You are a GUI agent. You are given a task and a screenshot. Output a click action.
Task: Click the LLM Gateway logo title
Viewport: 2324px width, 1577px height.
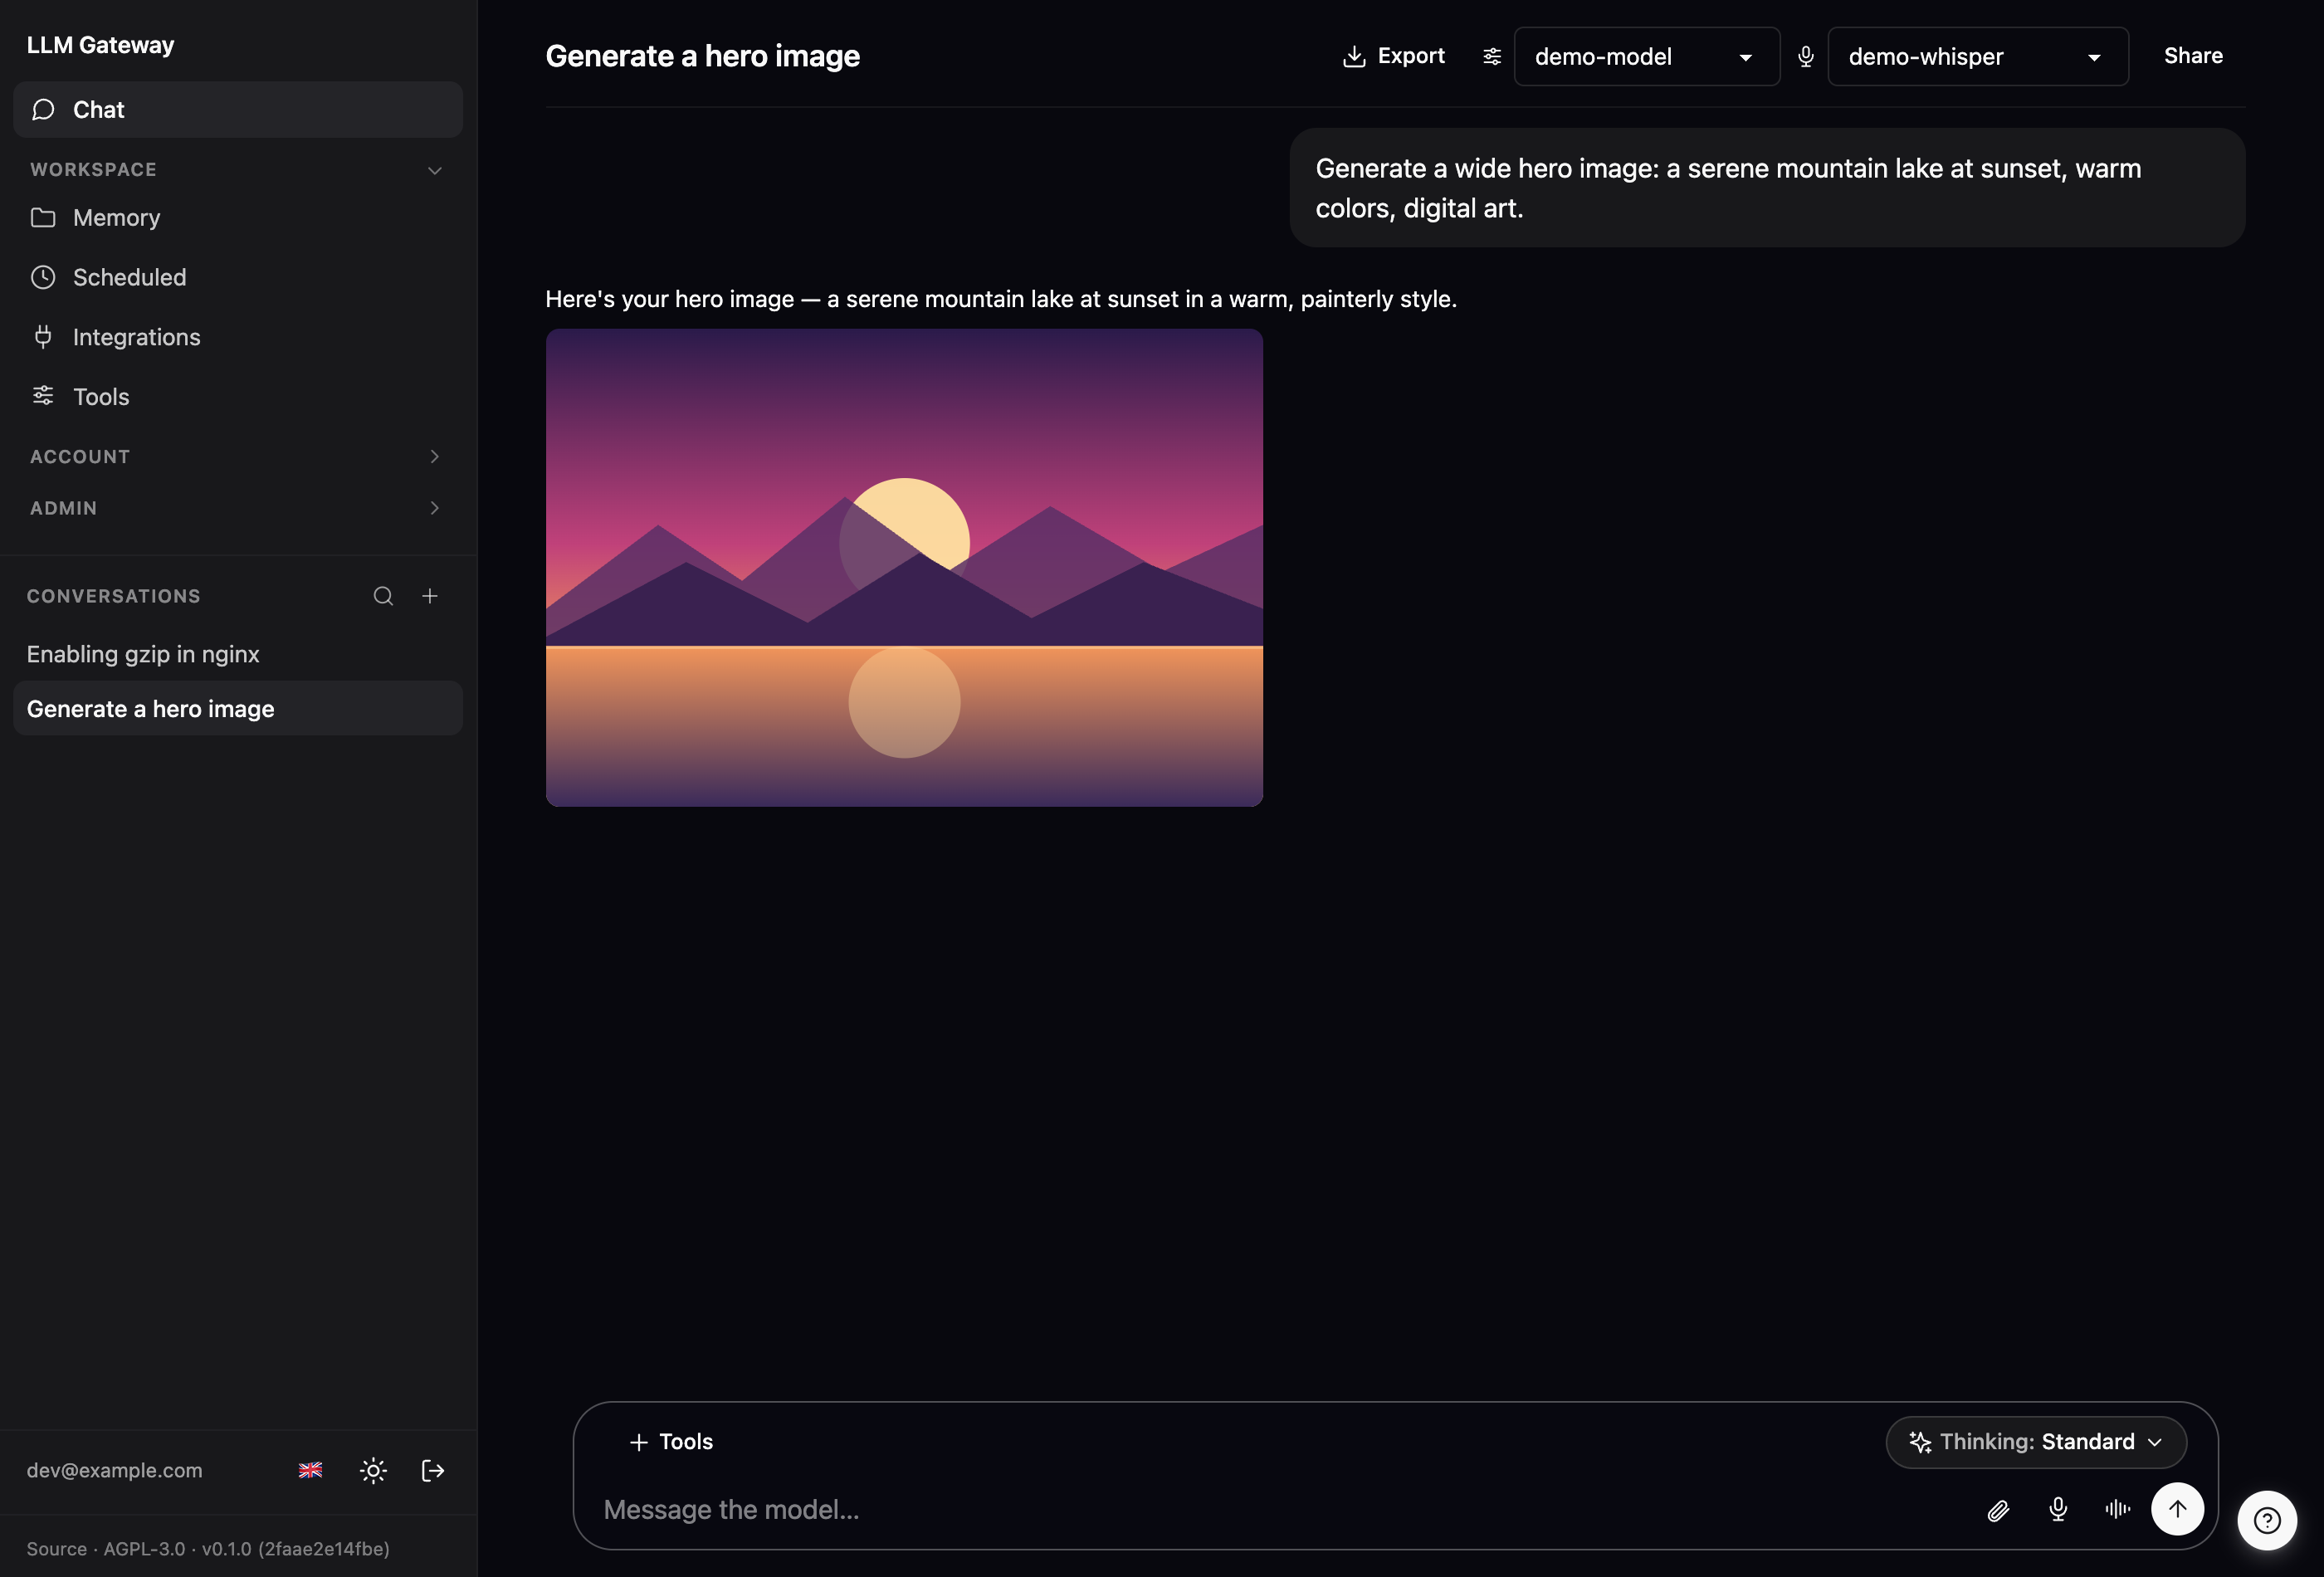click(x=100, y=45)
